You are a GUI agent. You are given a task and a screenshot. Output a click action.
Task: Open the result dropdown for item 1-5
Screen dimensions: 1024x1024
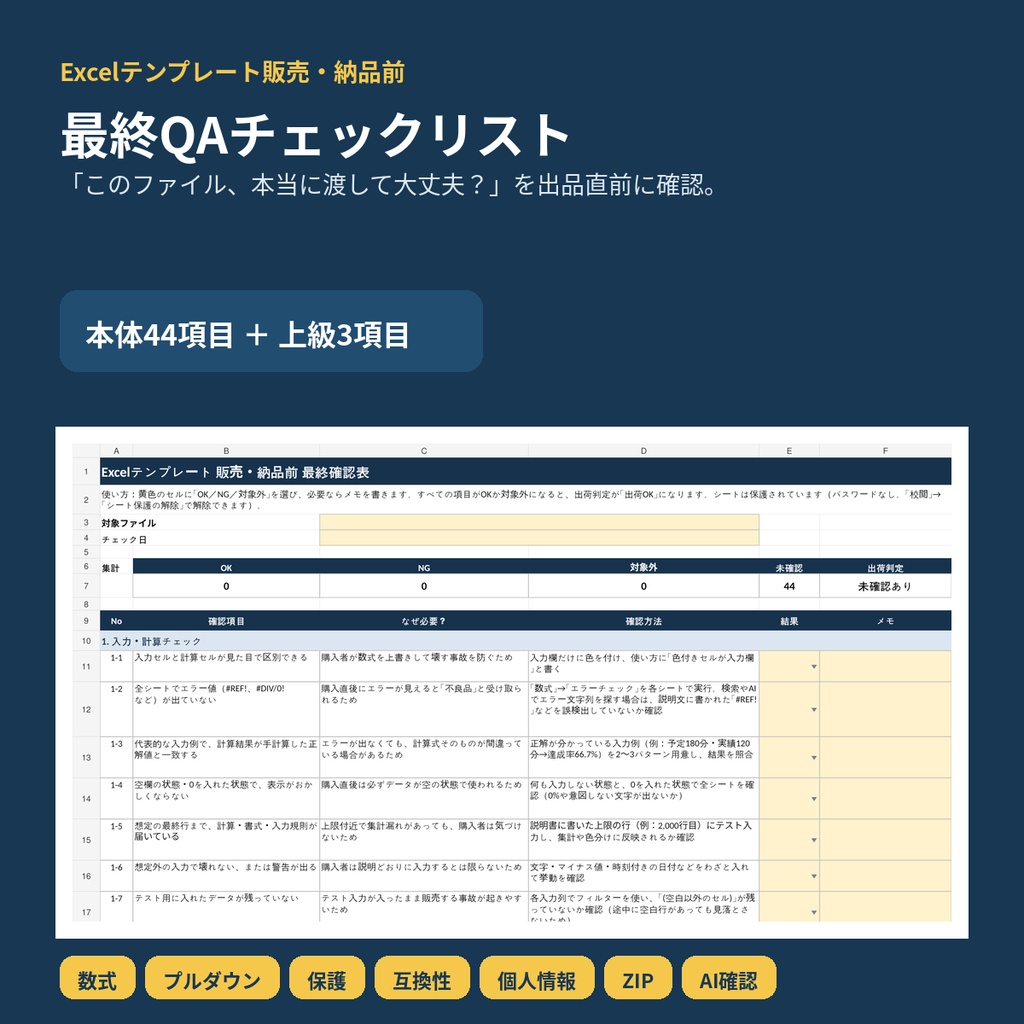pyautogui.click(x=813, y=840)
